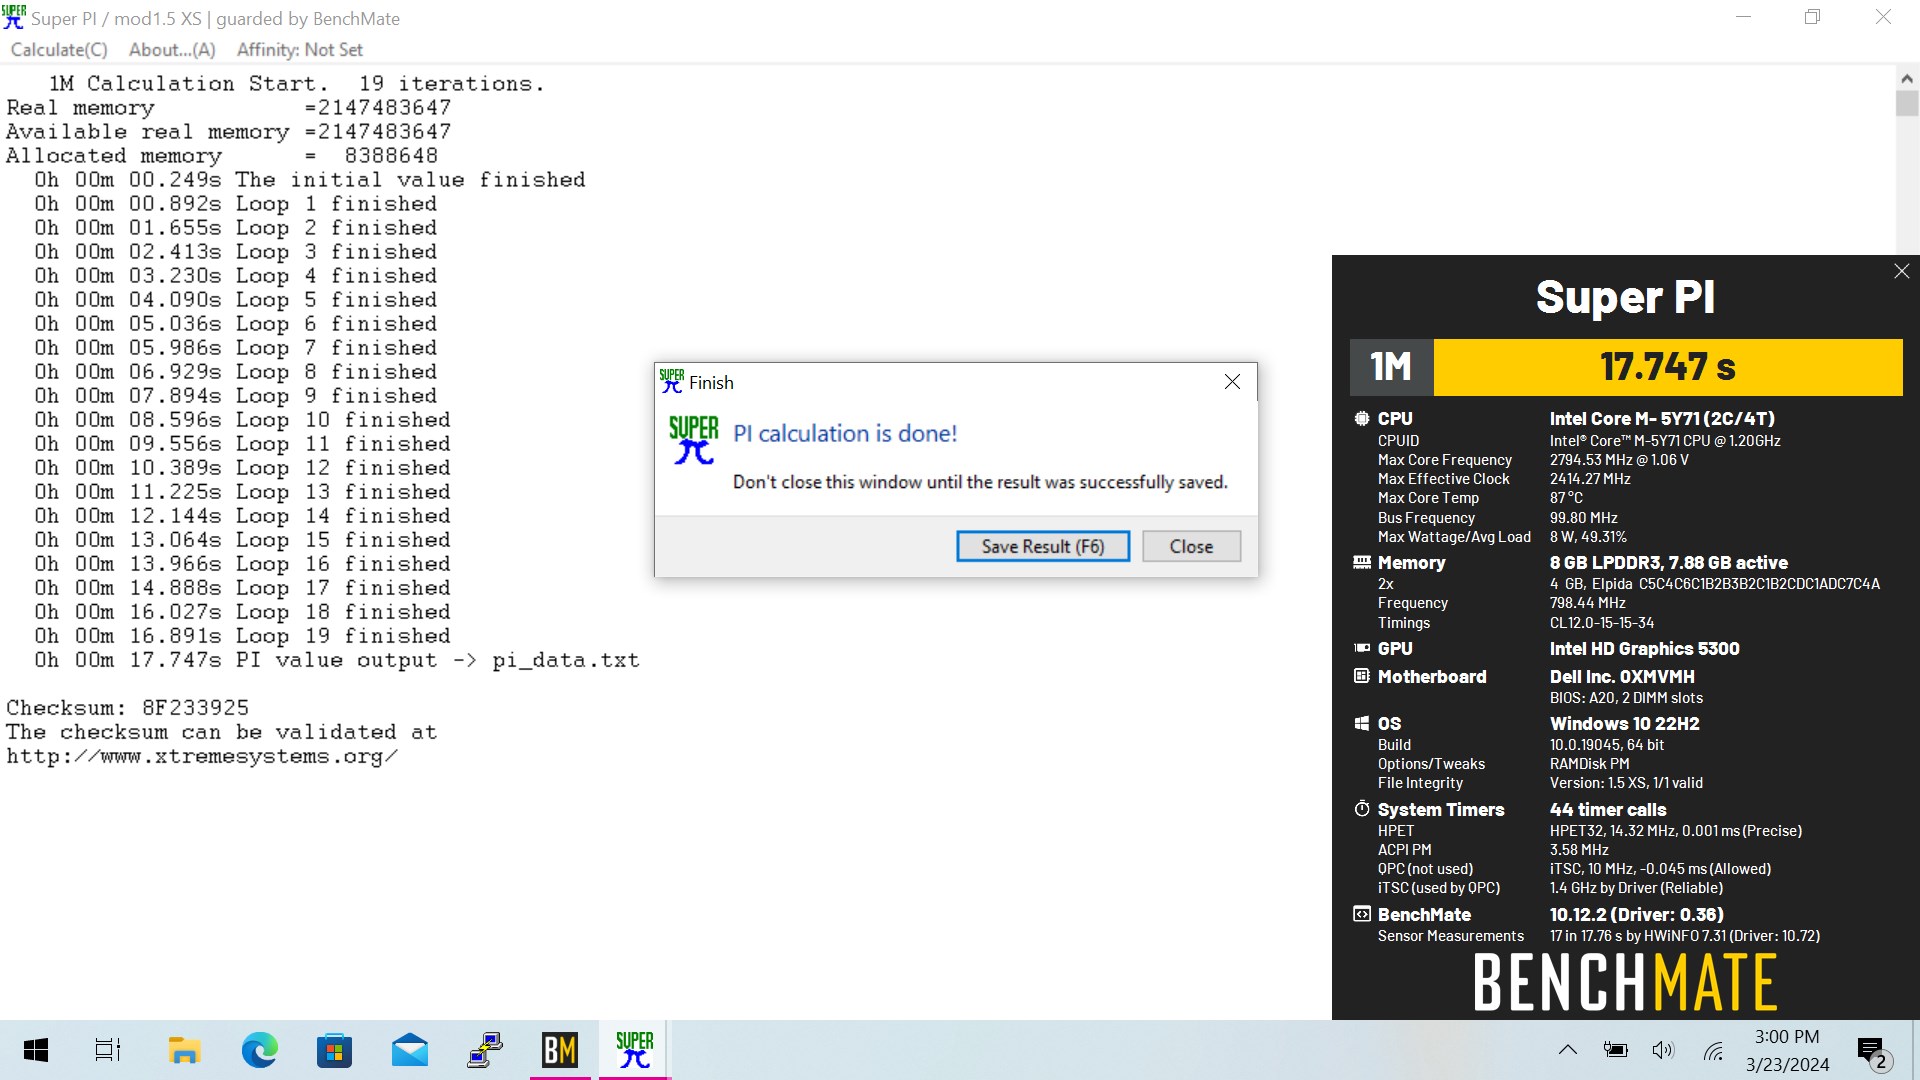Screen dimensions: 1920x1080
Task: Click the CPU chip icon in BenchMate panel
Action: (1361, 418)
